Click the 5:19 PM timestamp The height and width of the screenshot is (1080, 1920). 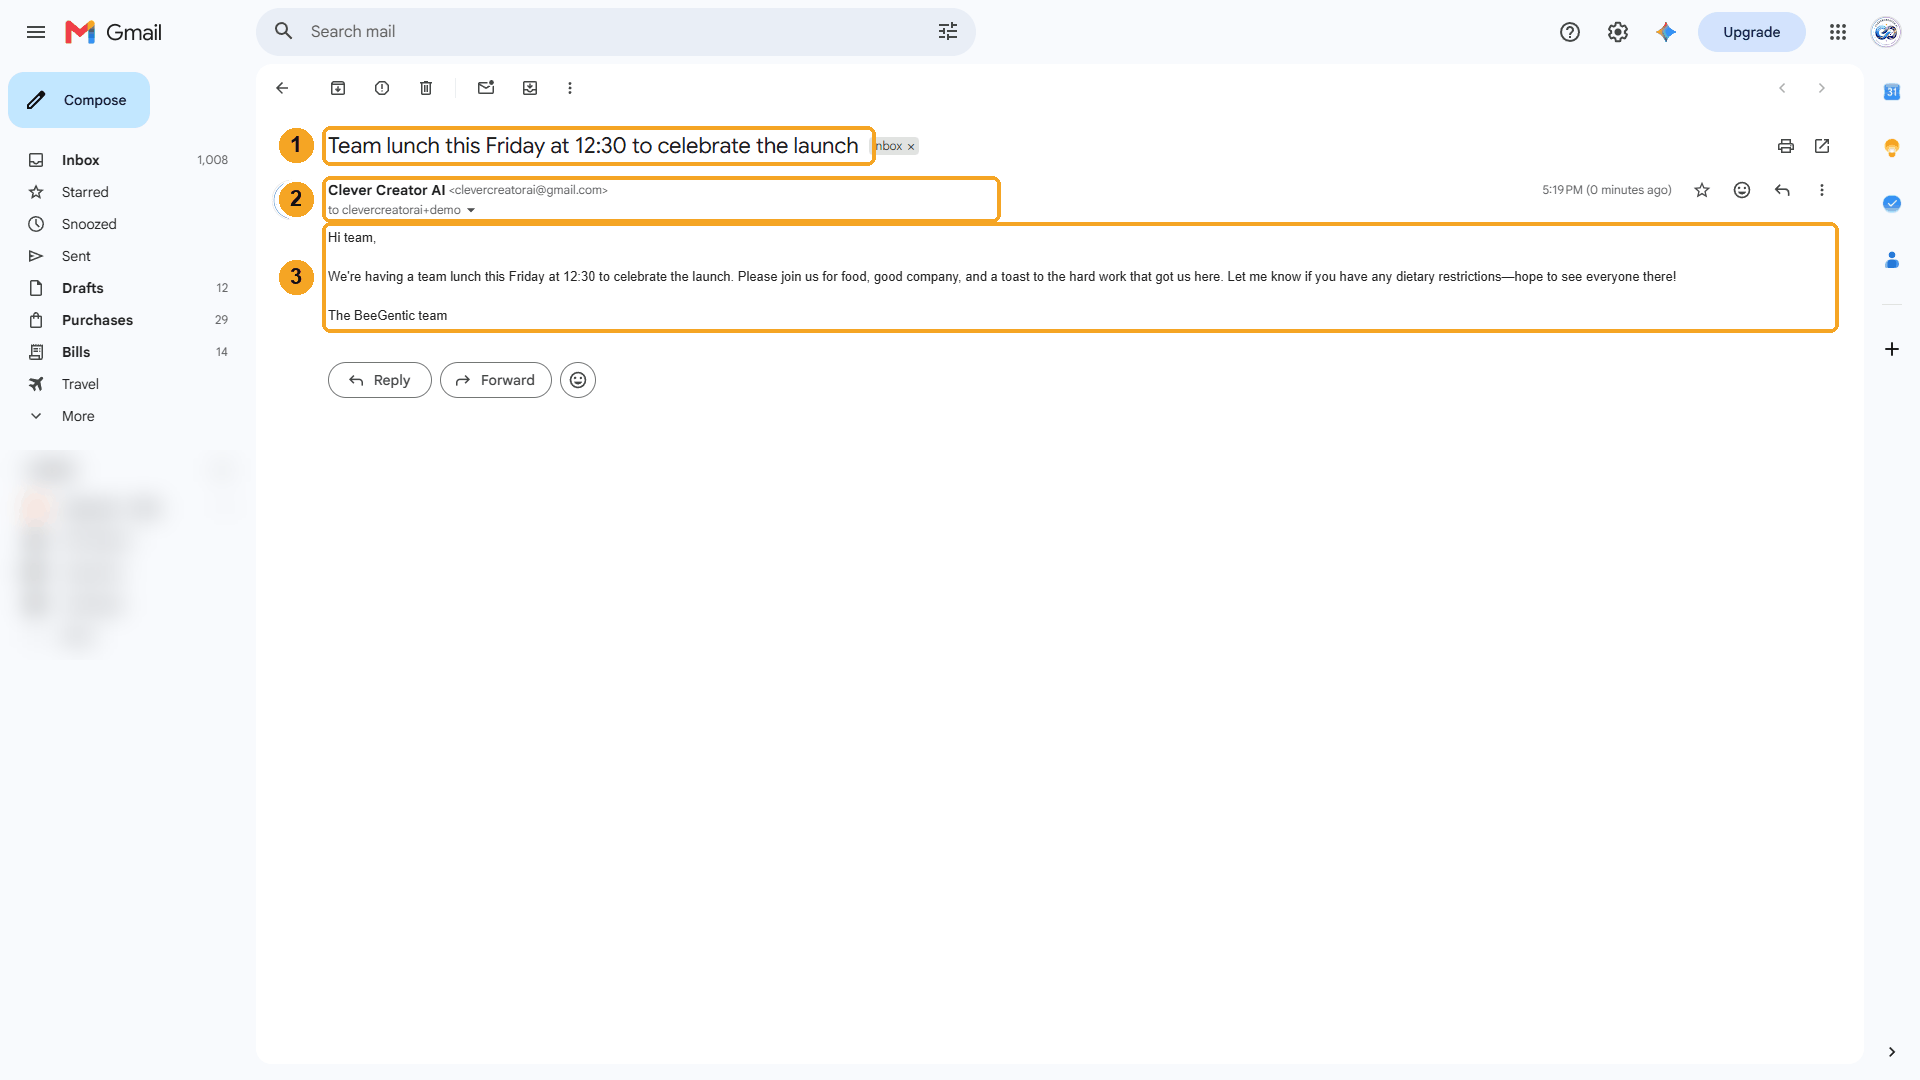coord(1606,190)
